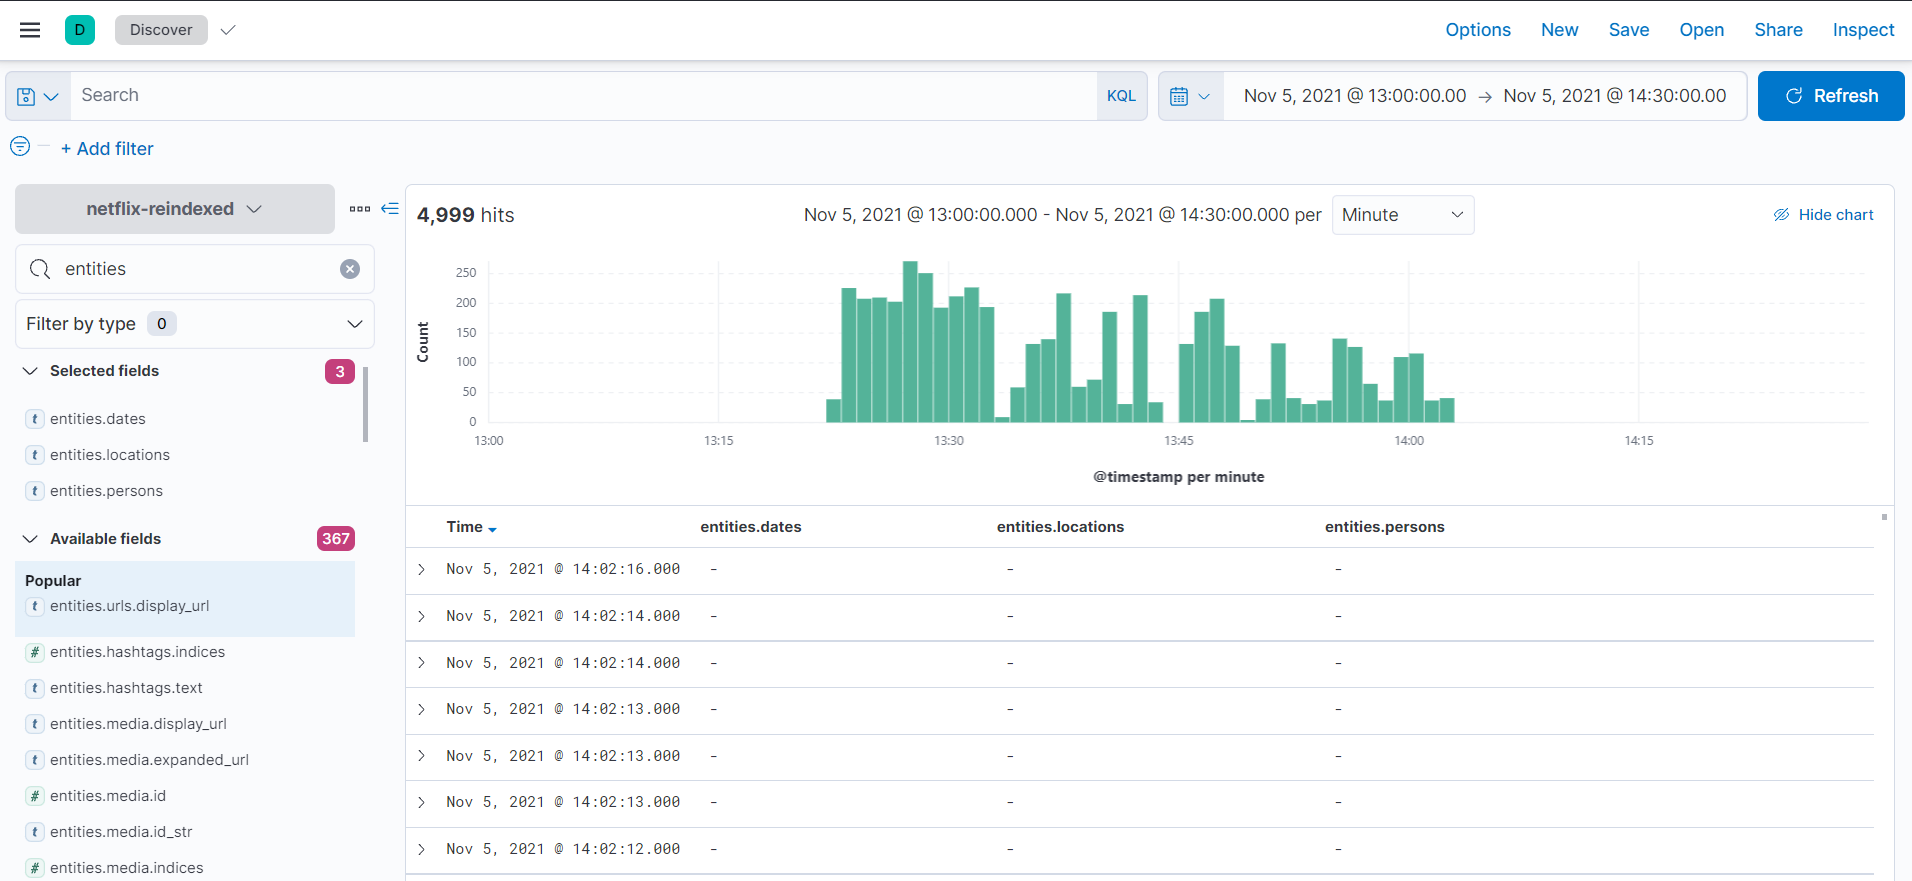The width and height of the screenshot is (1912, 881).
Task: Hide the histogram chart
Action: (x=1823, y=215)
